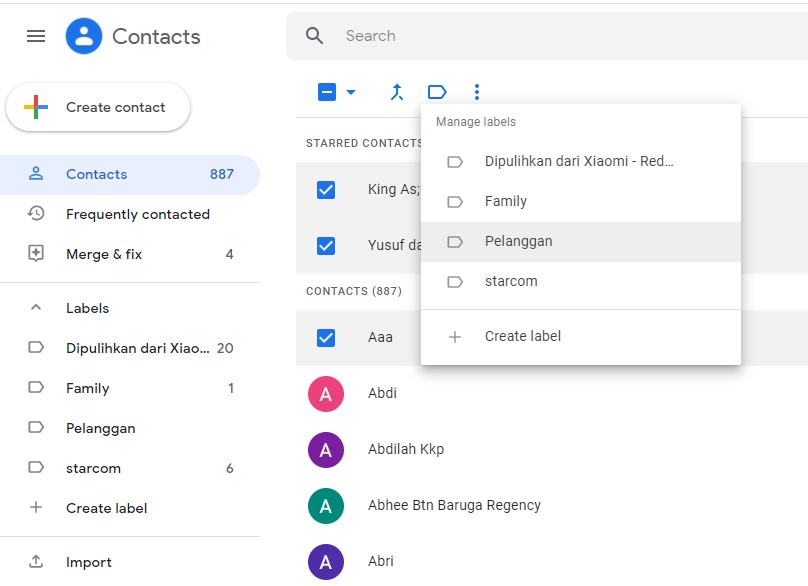
Task: Open Merge & fix in sidebar
Action: [x=104, y=254]
